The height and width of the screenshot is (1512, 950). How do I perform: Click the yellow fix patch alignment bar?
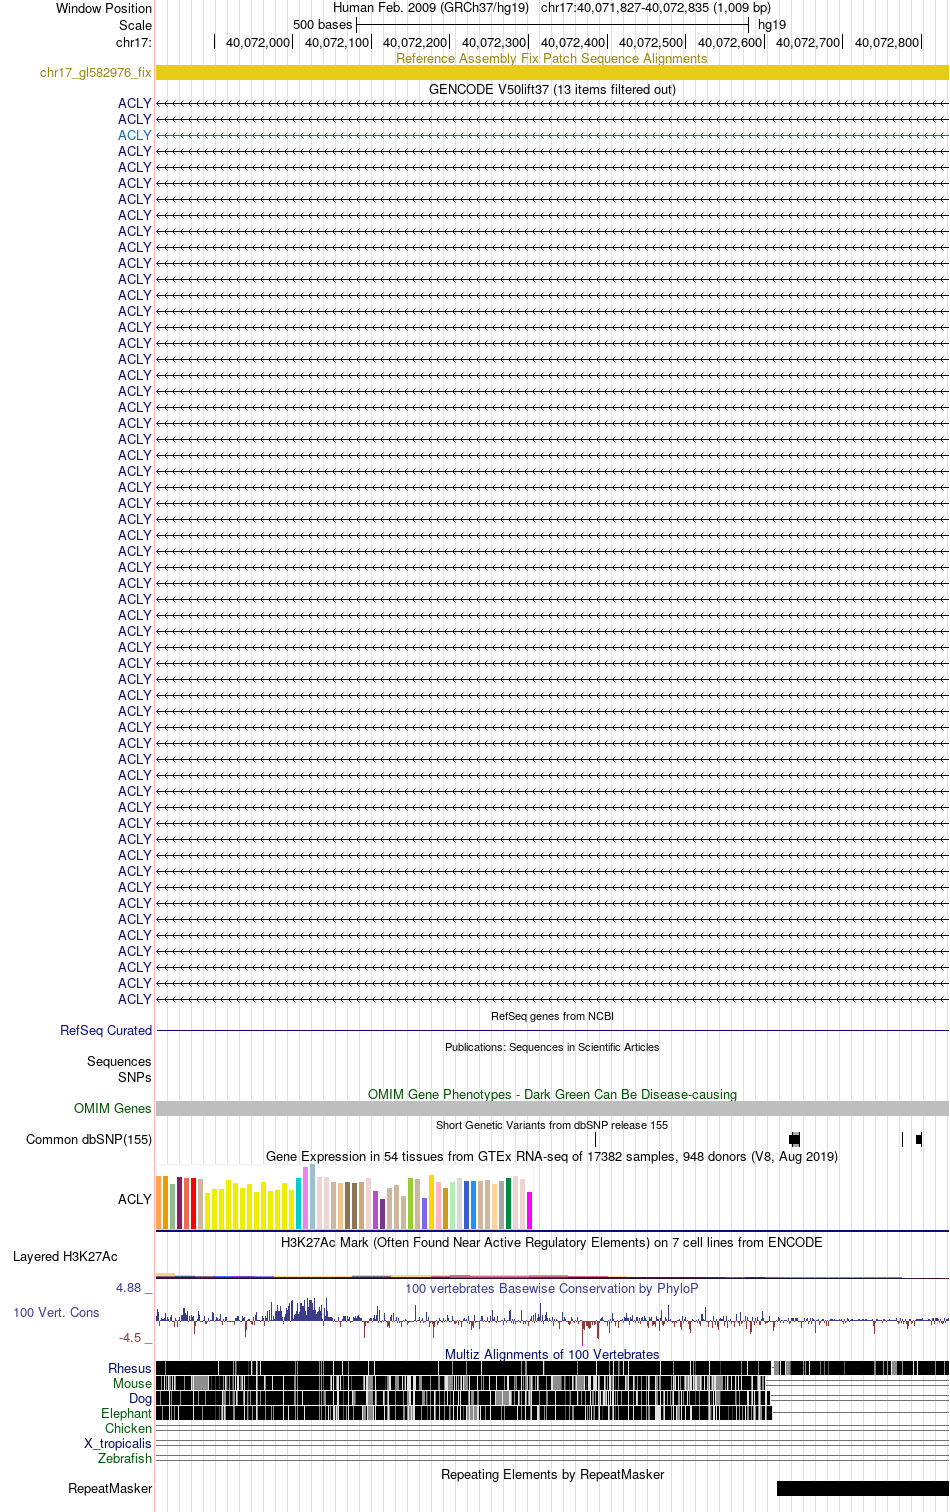[552, 72]
